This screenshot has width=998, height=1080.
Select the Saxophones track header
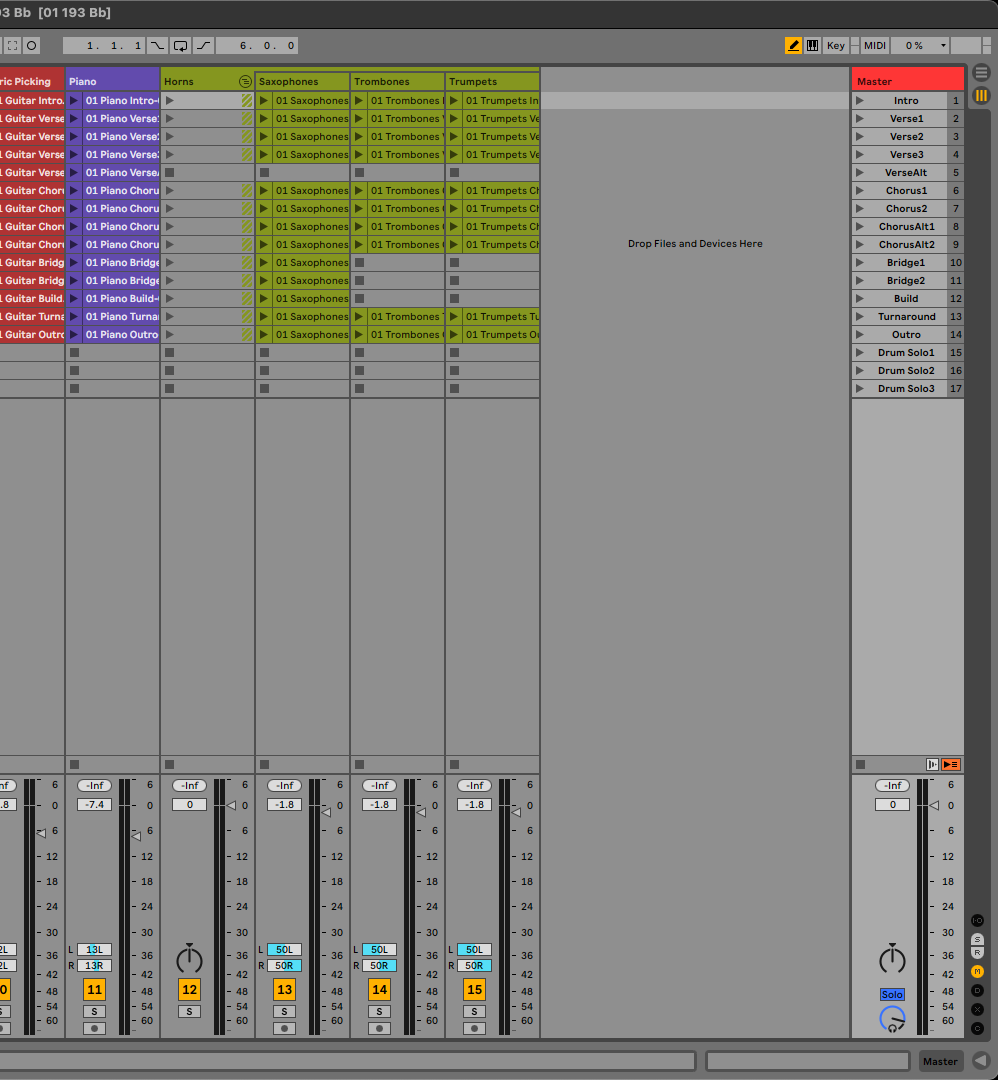[302, 81]
